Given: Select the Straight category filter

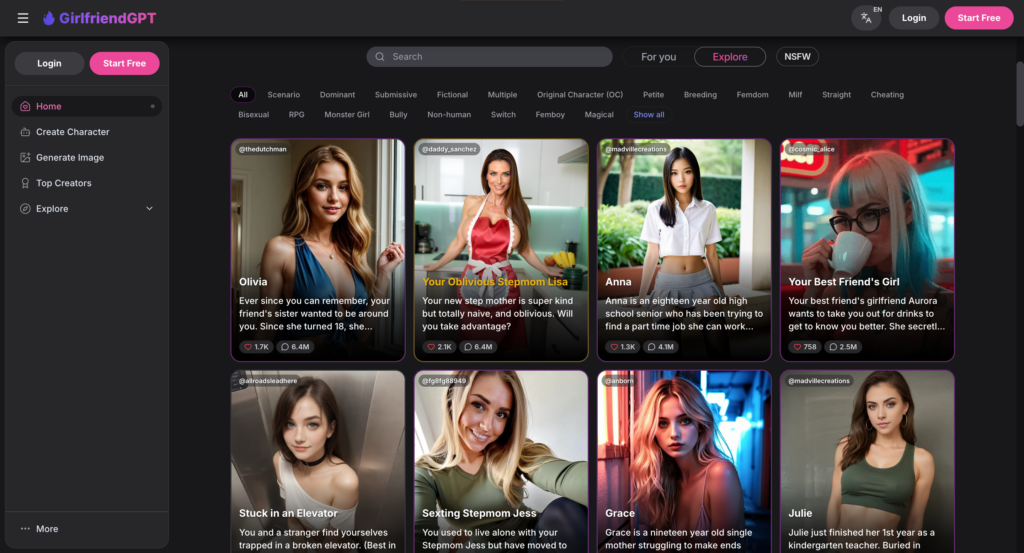Looking at the screenshot, I should click(837, 95).
